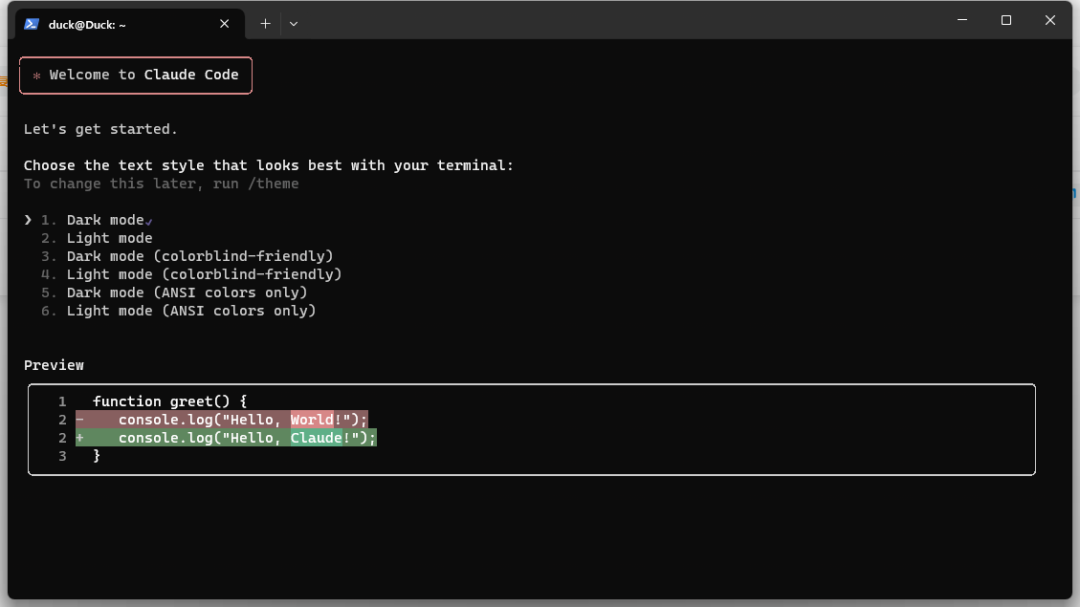Screen dimensions: 1080x607
Task: Click the red-highlighted World text
Action: [x=312, y=420]
